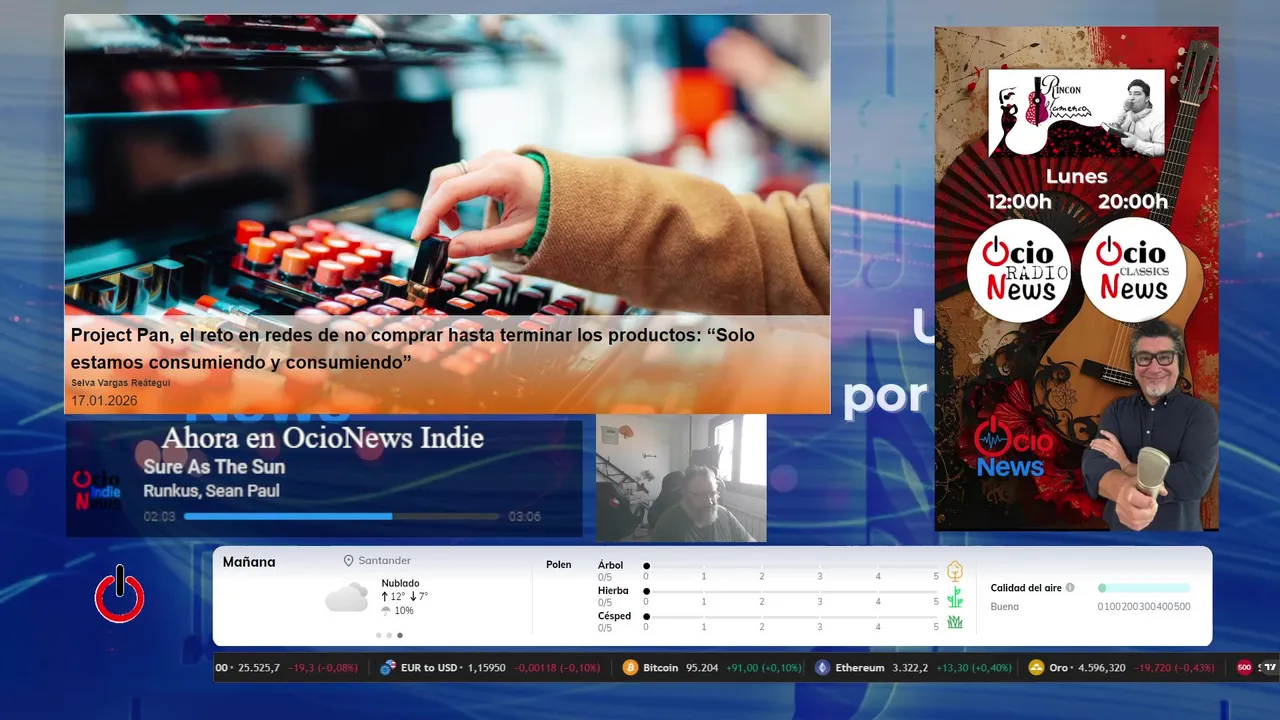
Task: Click the red power logo icon
Action: (x=120, y=594)
